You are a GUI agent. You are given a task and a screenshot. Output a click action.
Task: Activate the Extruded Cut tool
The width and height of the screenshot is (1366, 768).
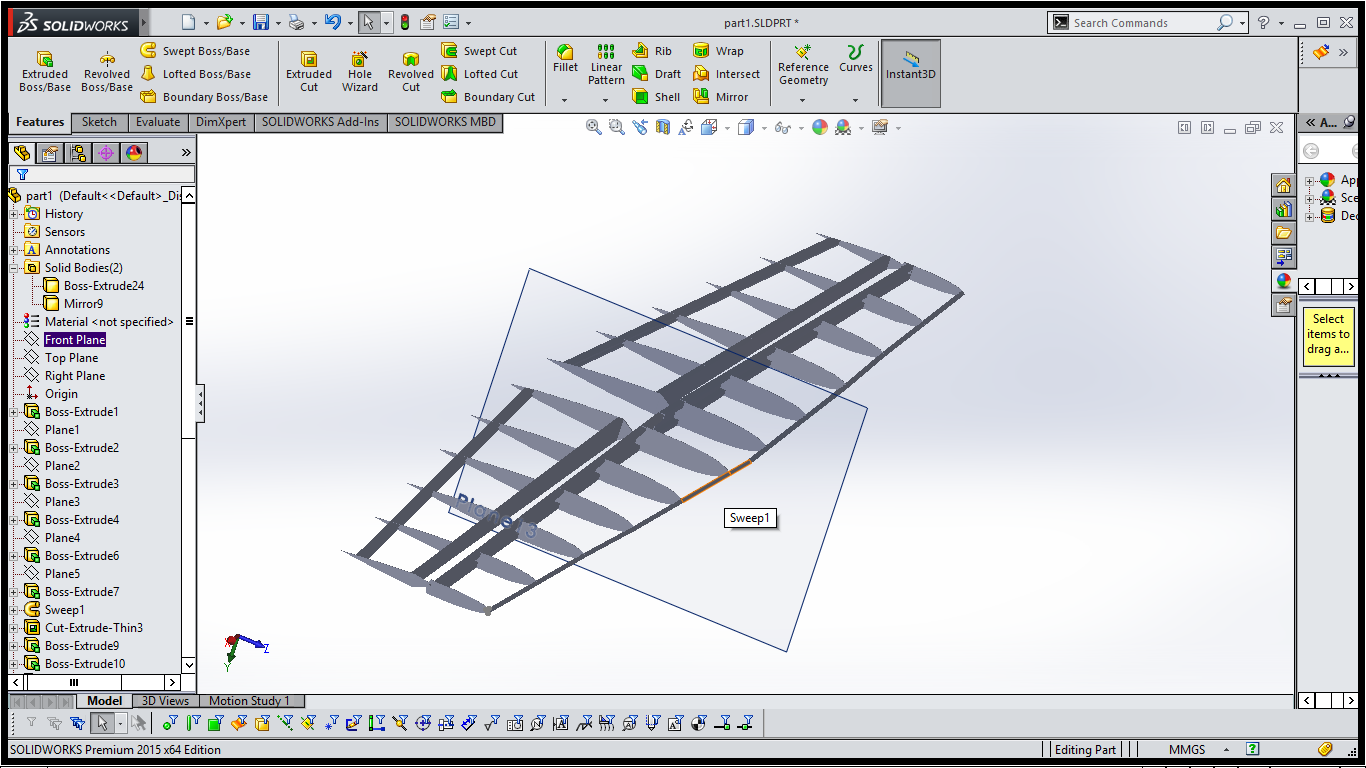[x=309, y=72]
